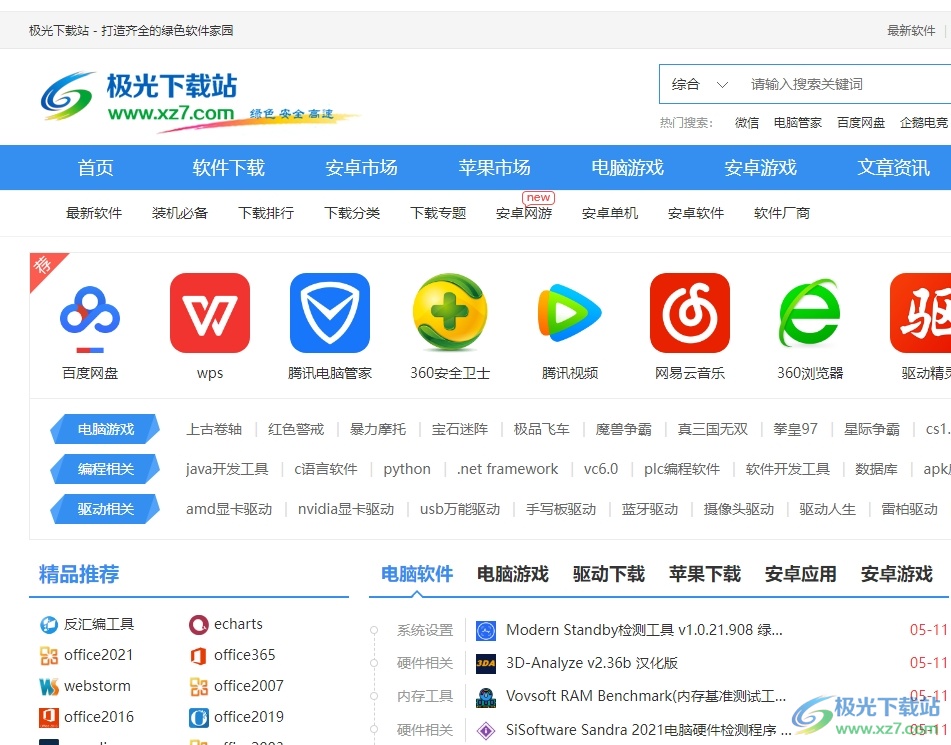The width and height of the screenshot is (951, 745).
Task: Open 软件下载 in the main navigation
Action: (229, 167)
